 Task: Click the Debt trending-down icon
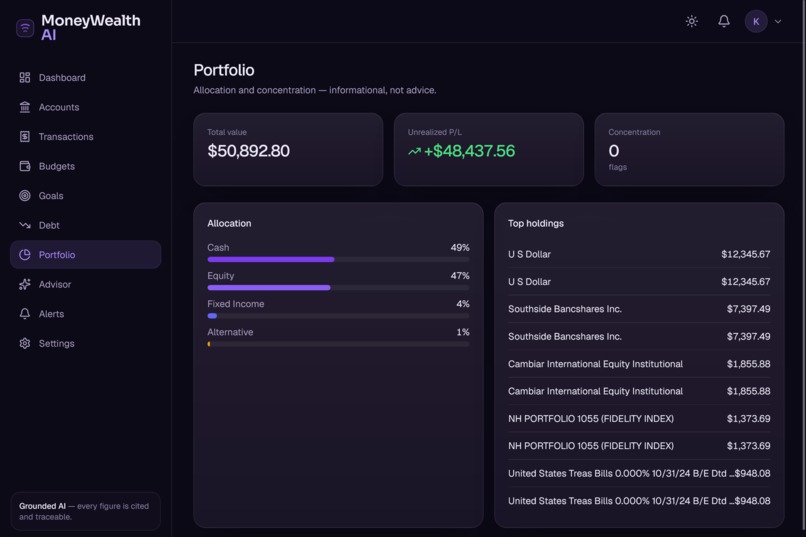pos(25,225)
